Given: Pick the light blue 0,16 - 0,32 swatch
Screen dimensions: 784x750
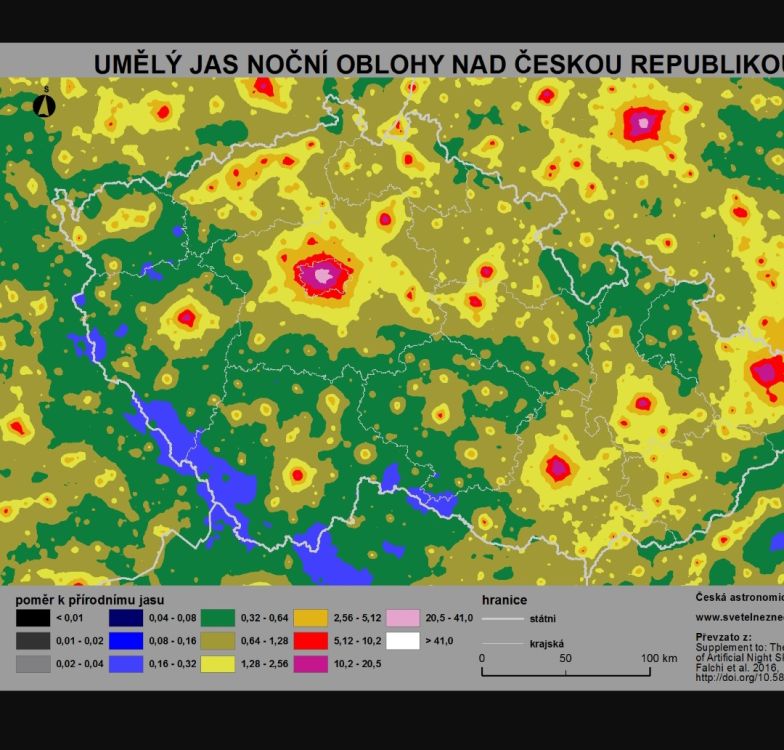Looking at the screenshot, I should point(129,664).
